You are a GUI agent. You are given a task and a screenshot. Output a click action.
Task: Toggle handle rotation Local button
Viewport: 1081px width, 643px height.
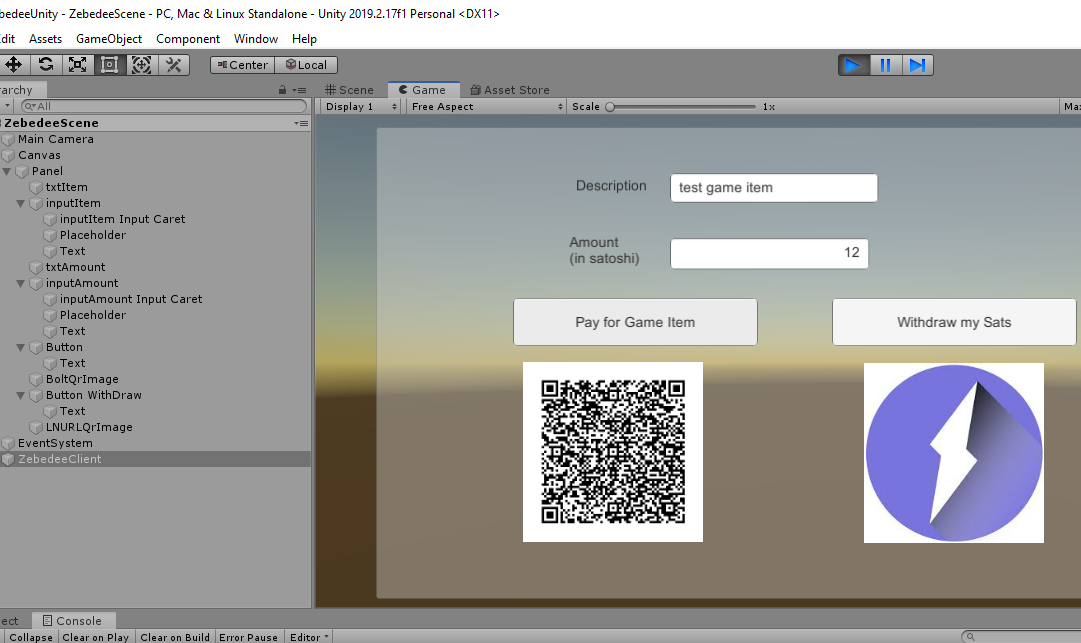coord(306,65)
